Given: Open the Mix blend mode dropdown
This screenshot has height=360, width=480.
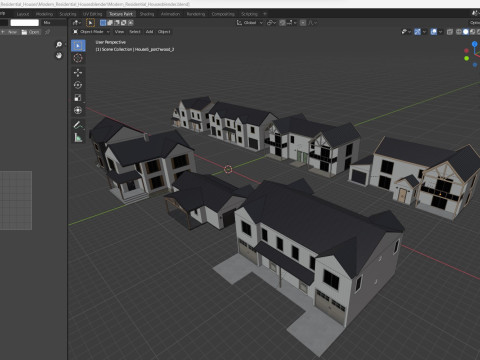Looking at the screenshot, I should tap(53, 23).
